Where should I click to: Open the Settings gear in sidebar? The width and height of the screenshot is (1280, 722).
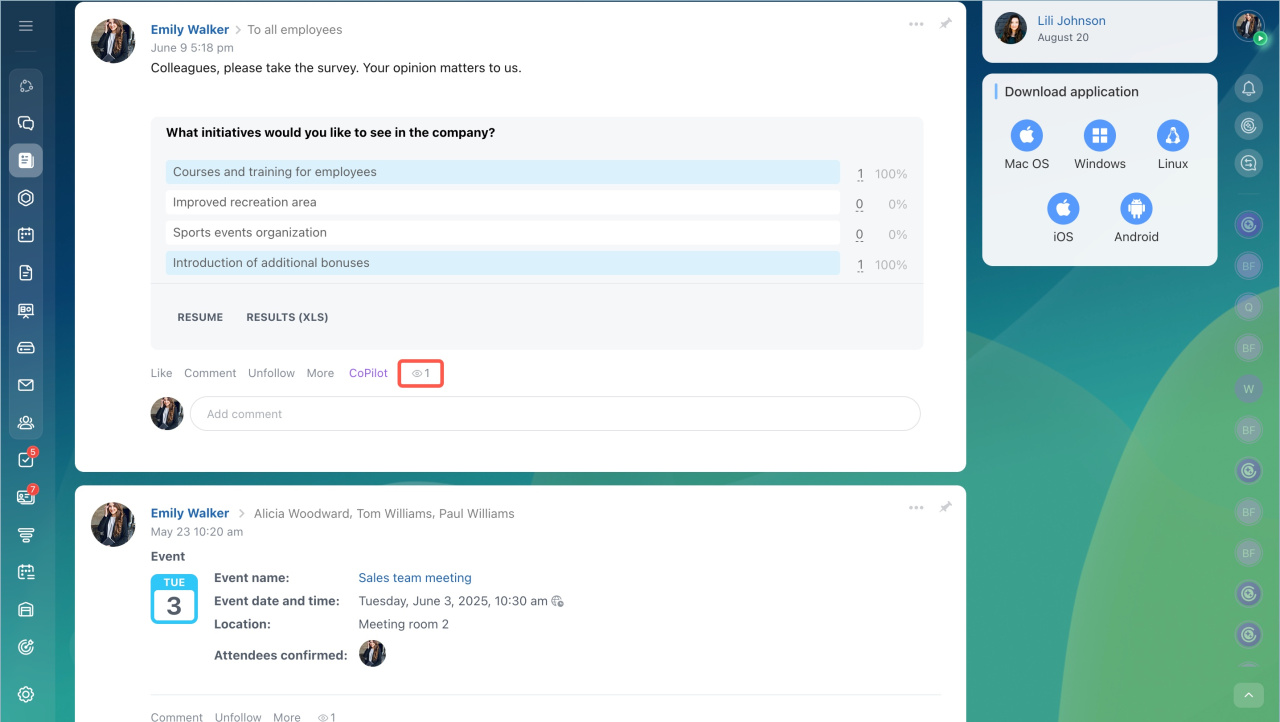coord(26,694)
